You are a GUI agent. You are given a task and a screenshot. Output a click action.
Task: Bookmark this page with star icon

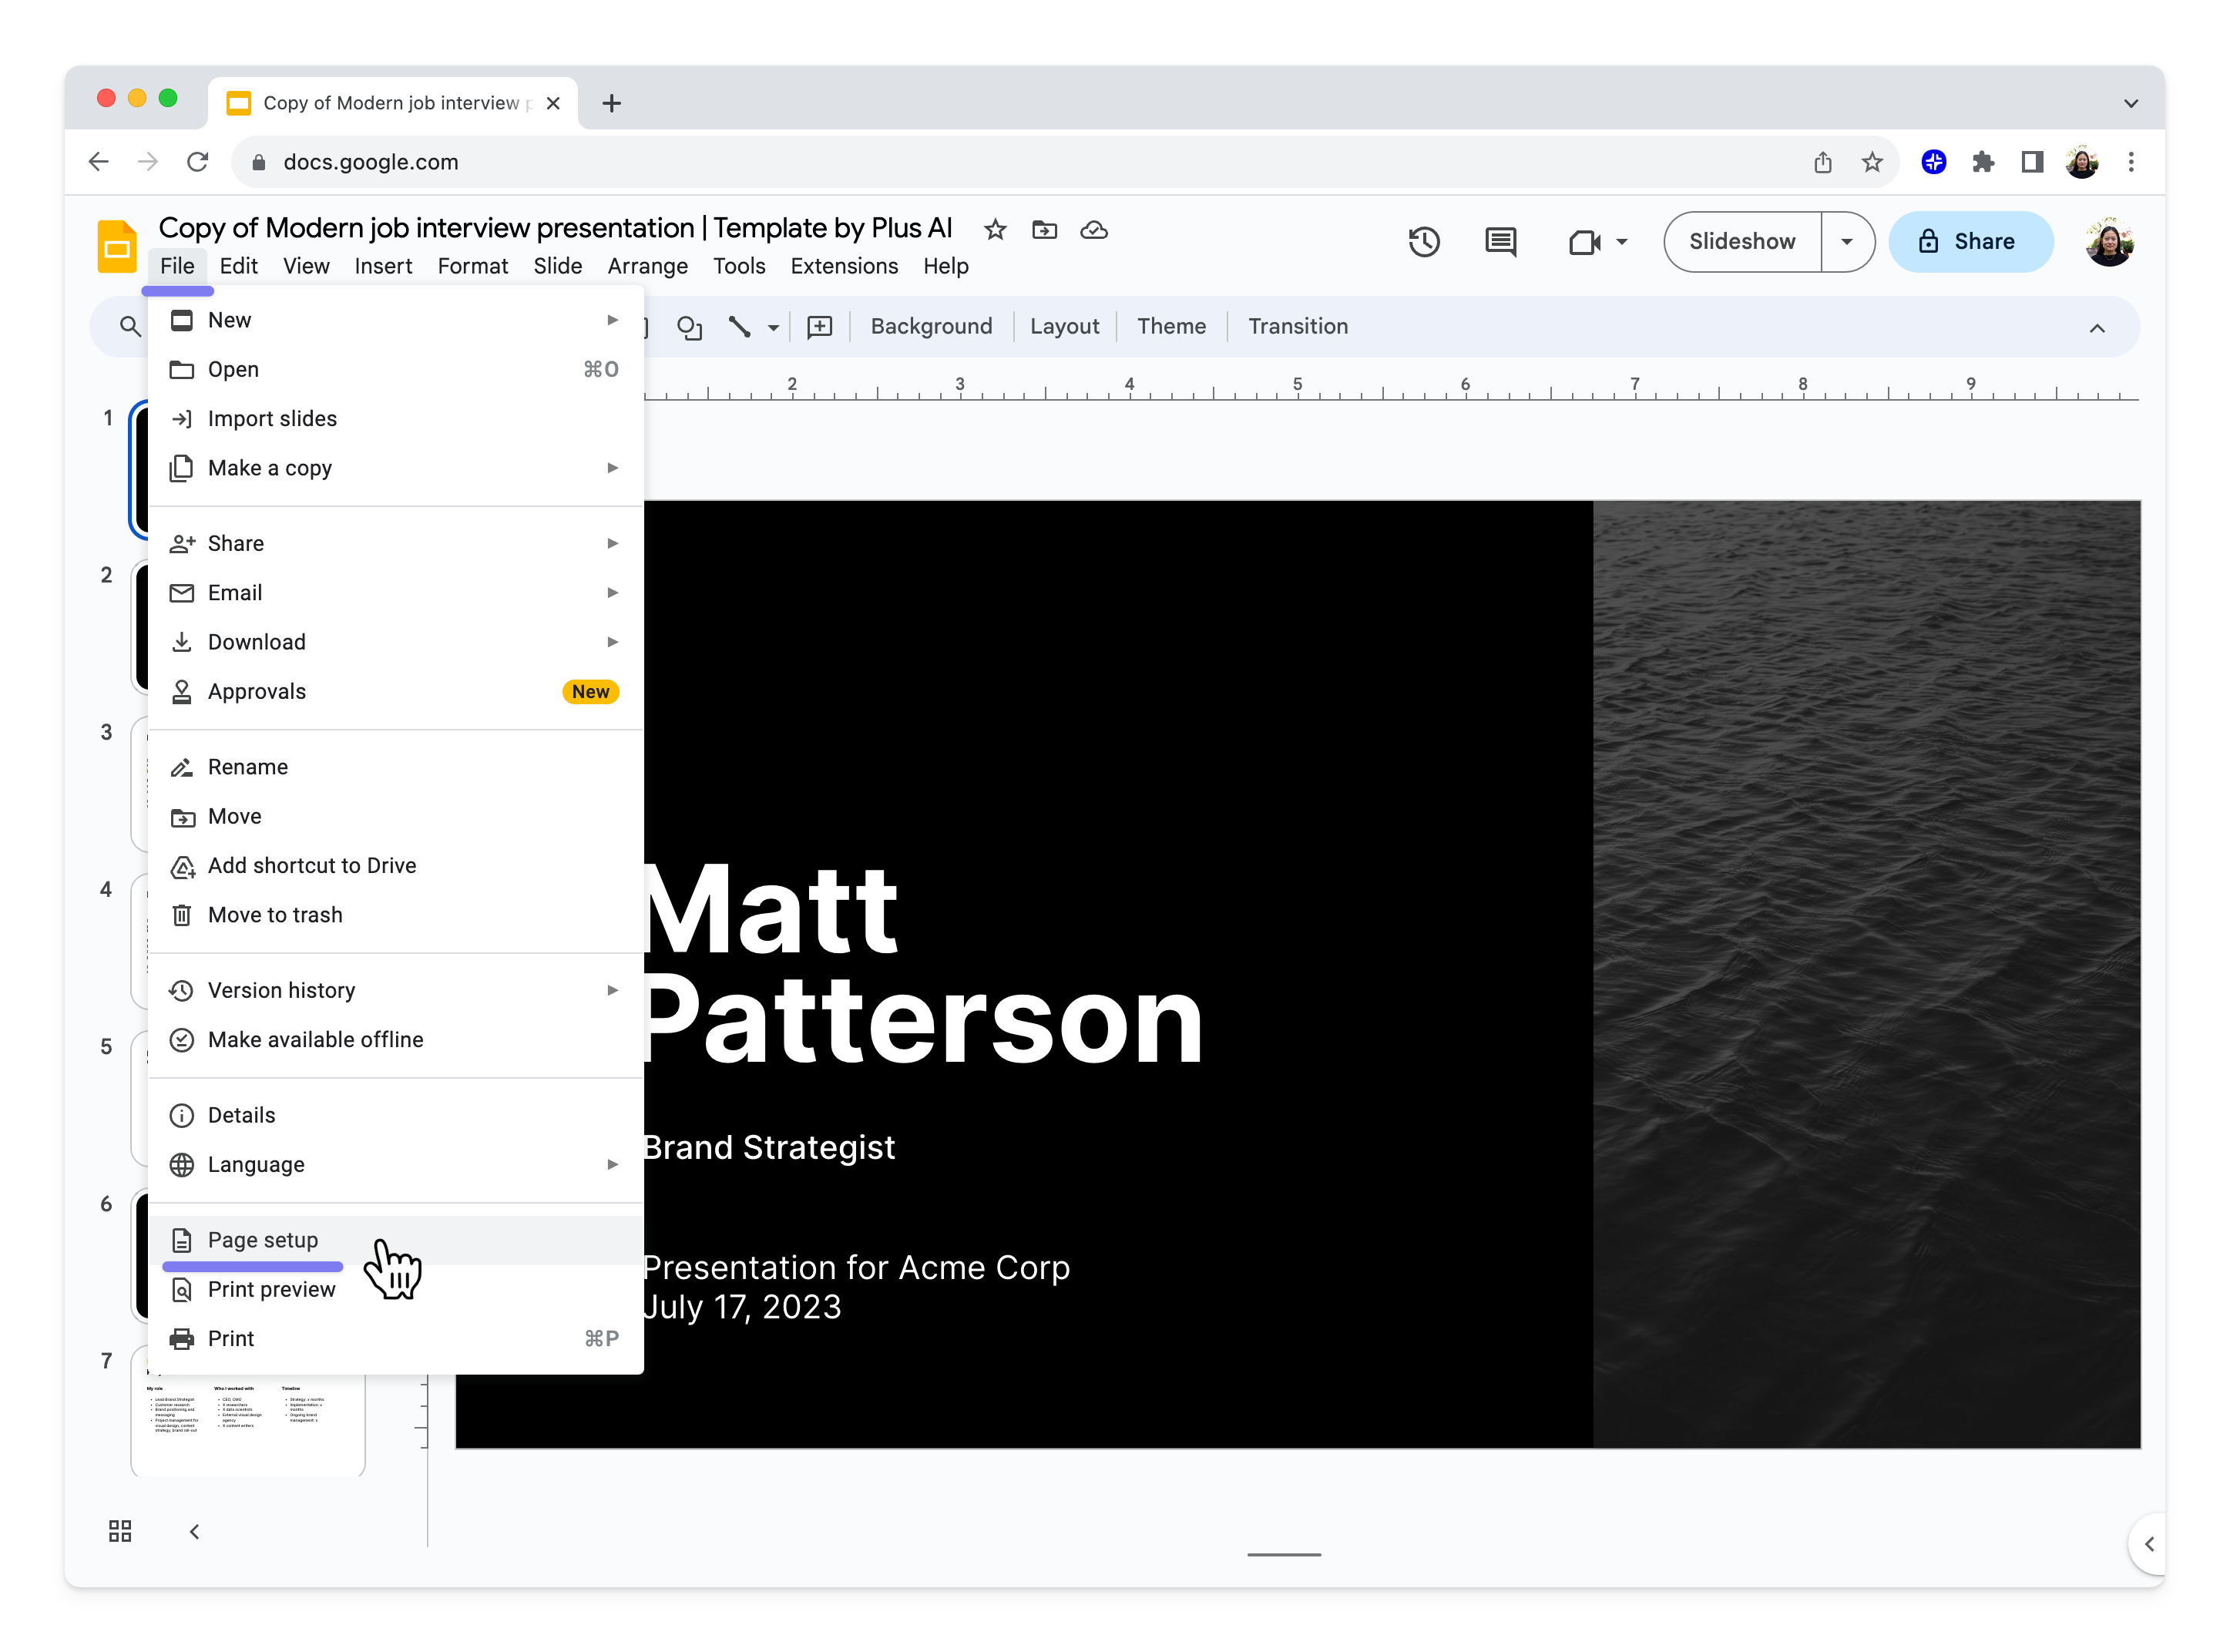click(x=1871, y=162)
